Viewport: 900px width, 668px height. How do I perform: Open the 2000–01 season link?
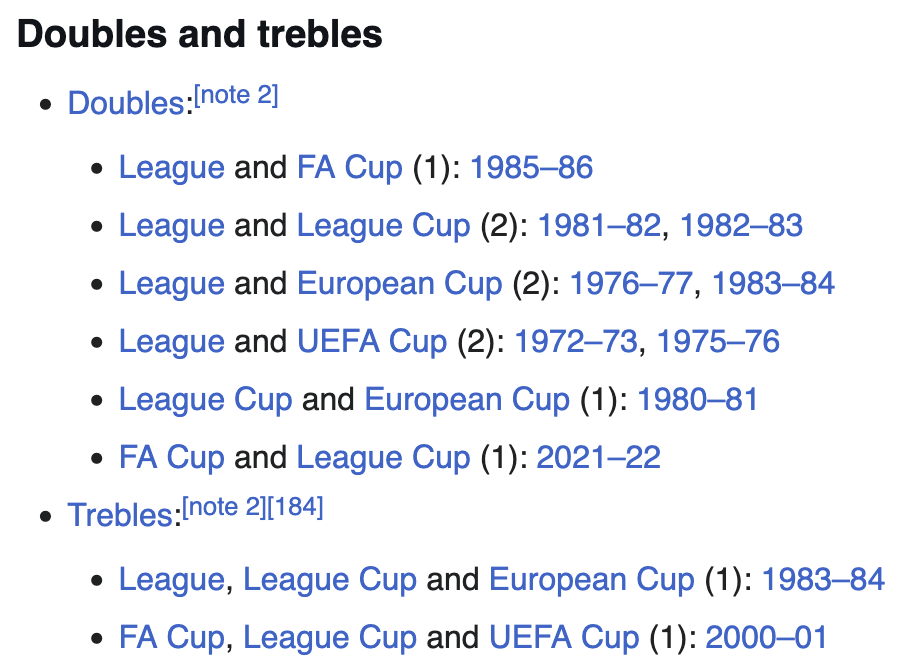(766, 637)
